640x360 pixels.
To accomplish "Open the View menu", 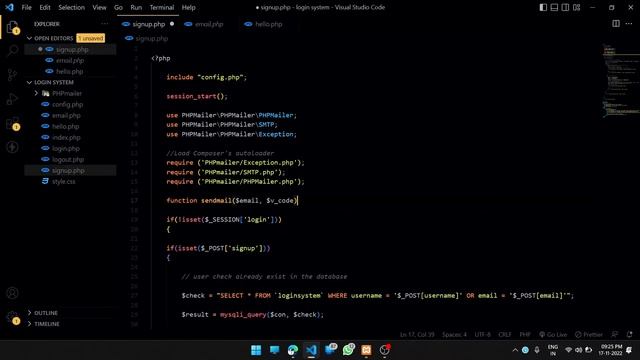I will pos(99,7).
